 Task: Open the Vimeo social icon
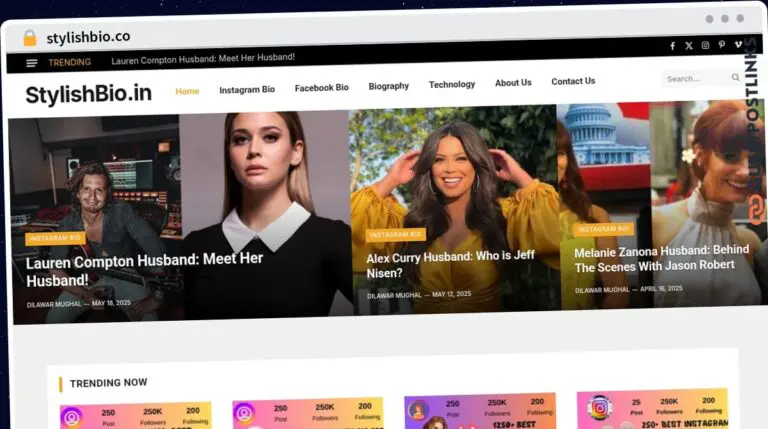(738, 44)
